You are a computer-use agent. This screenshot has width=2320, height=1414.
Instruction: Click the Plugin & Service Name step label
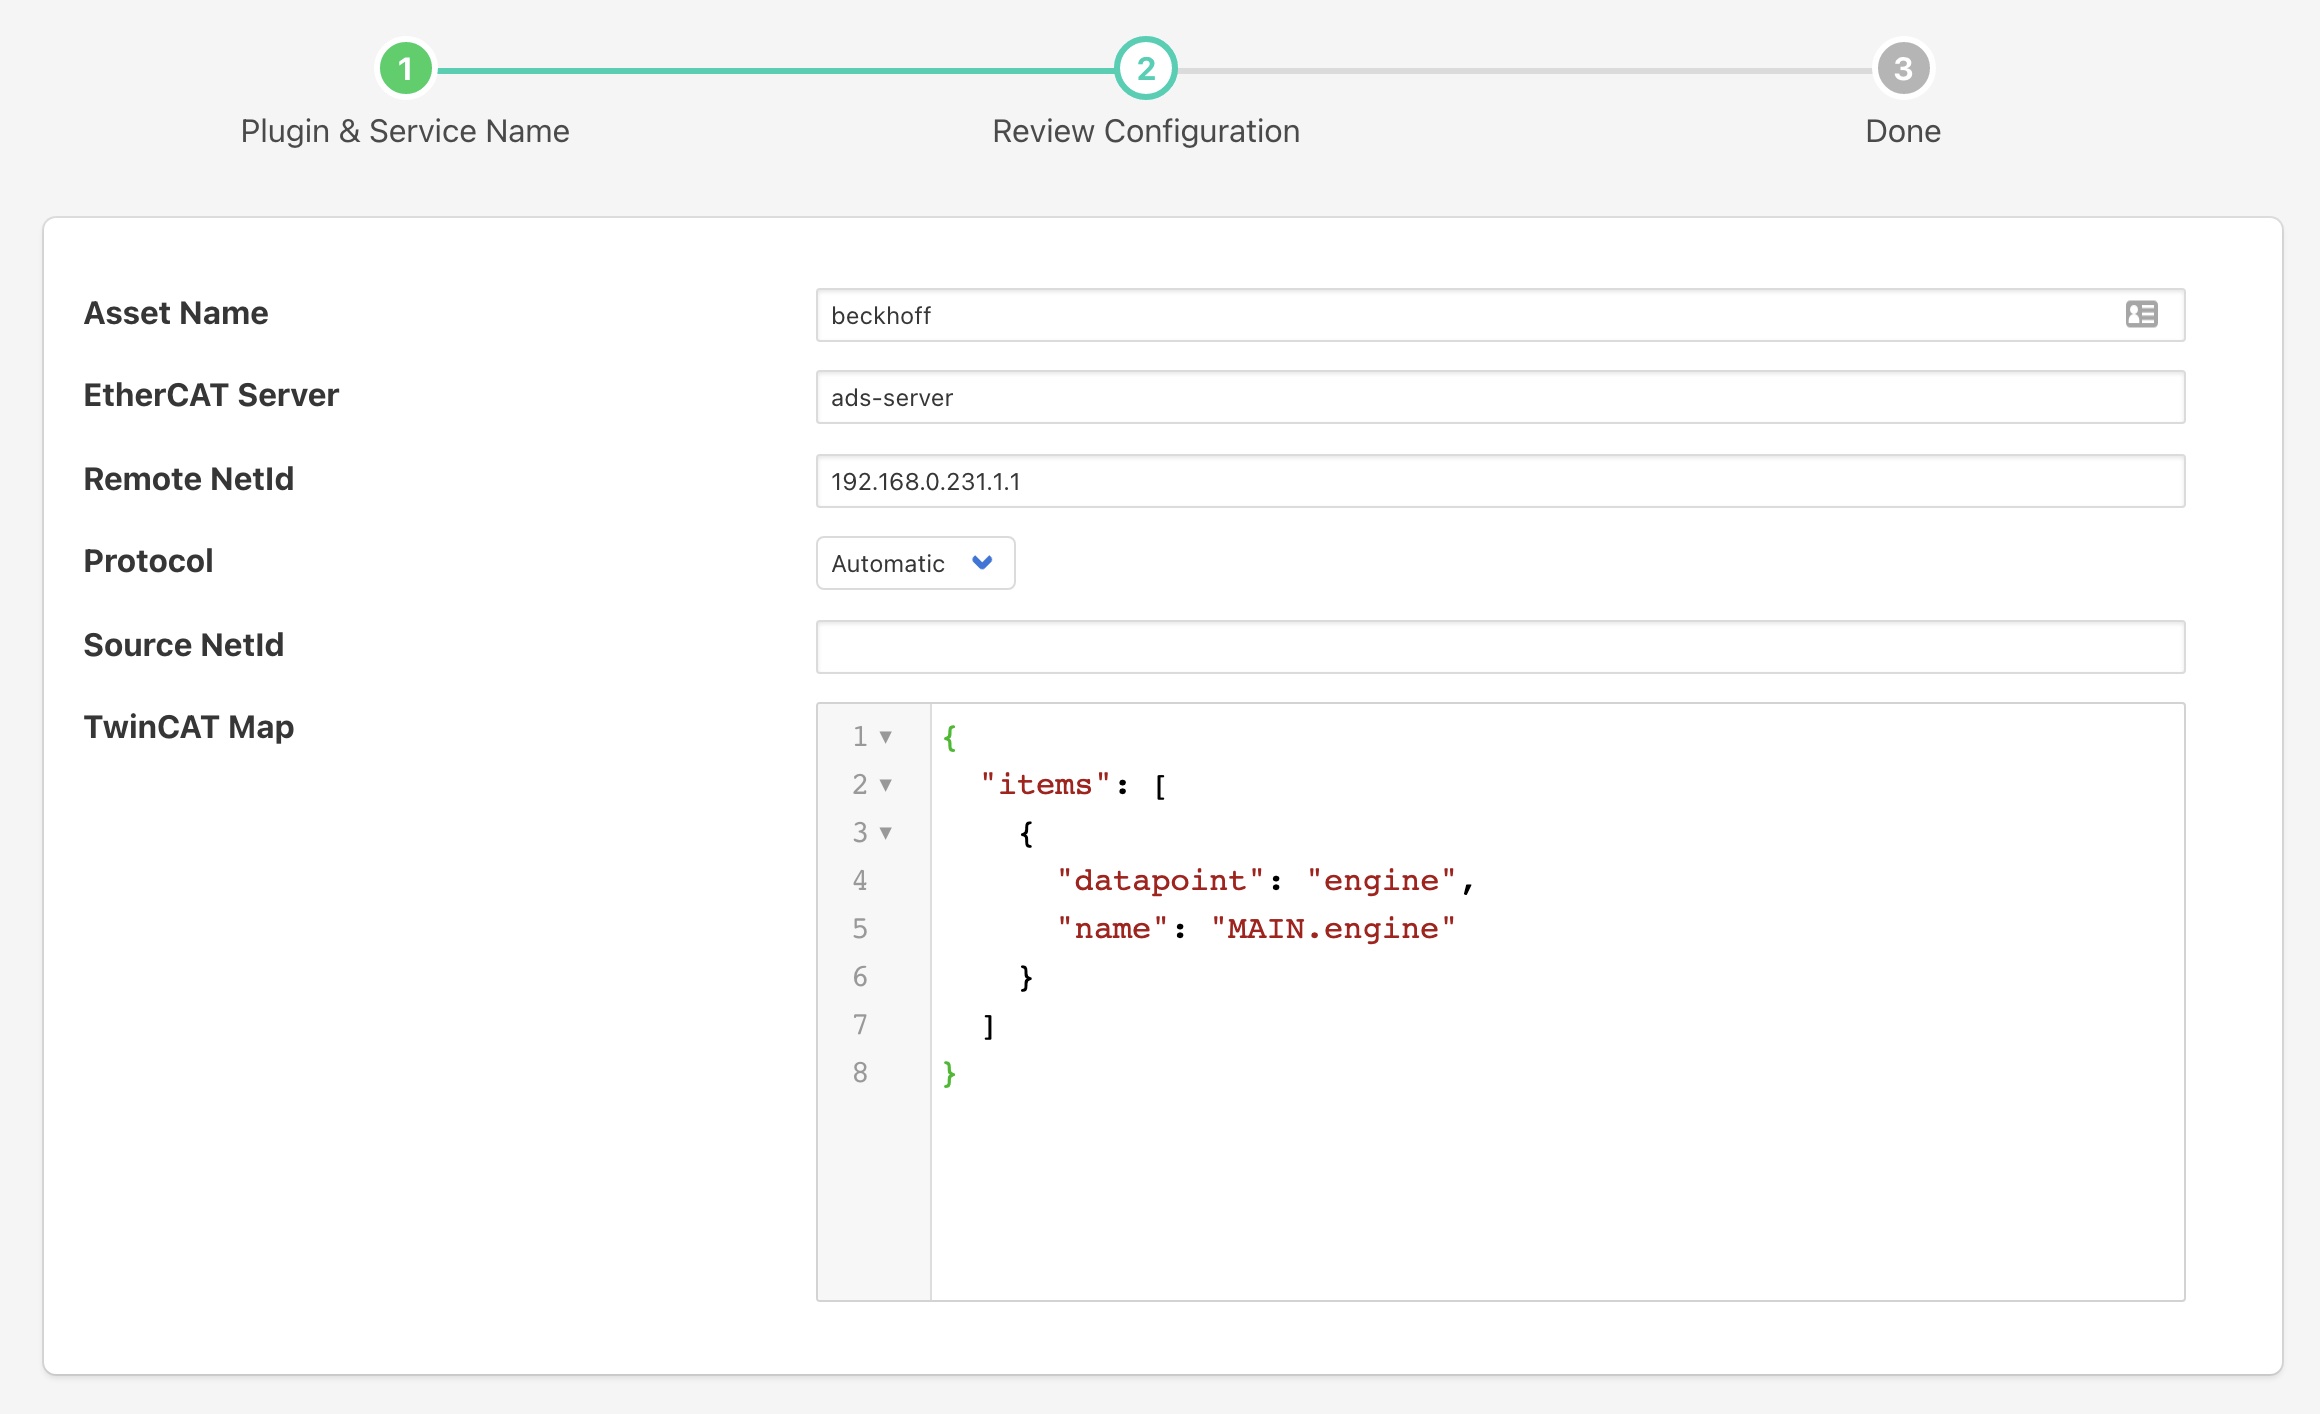pyautogui.click(x=405, y=131)
